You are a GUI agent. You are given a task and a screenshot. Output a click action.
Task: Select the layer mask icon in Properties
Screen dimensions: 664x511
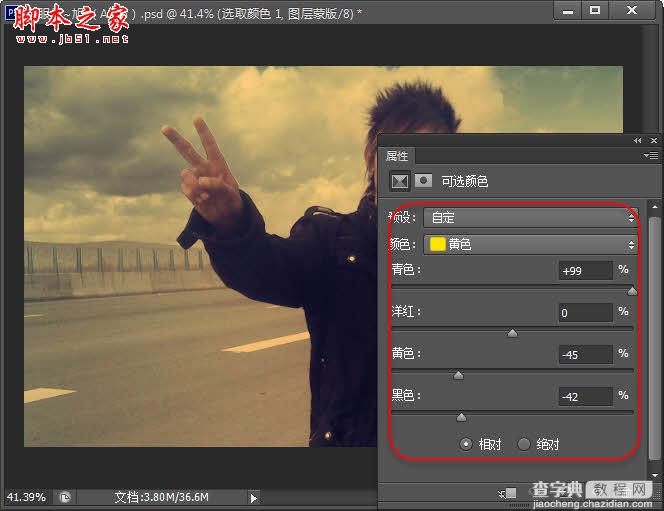pyautogui.click(x=423, y=181)
